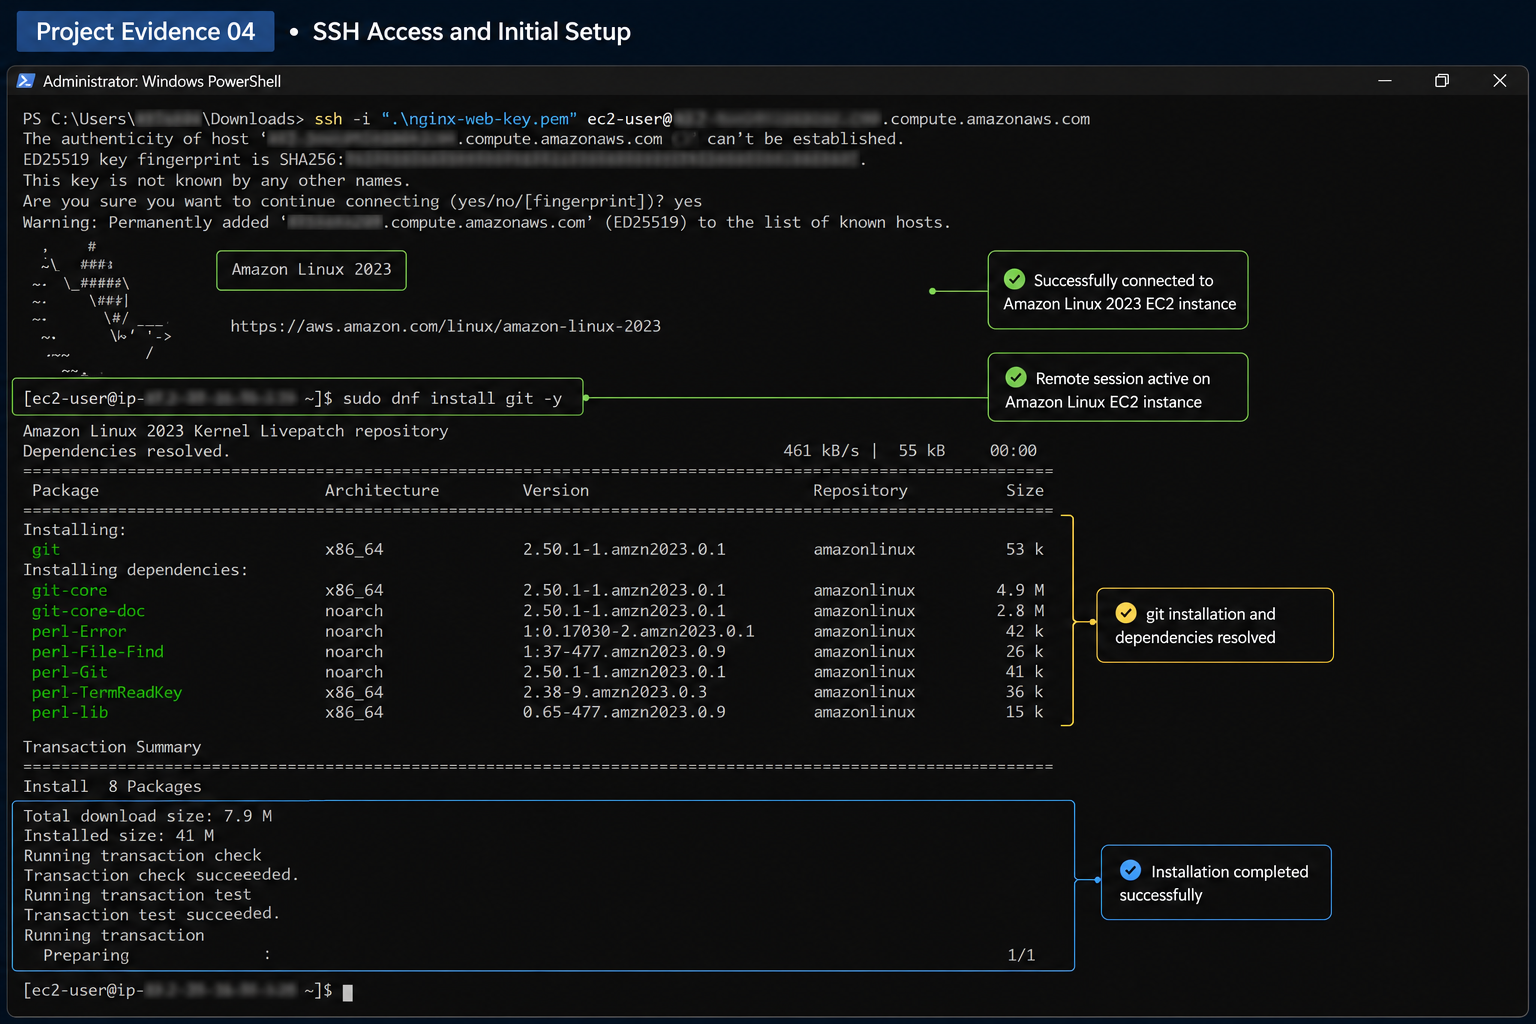1536x1024 pixels.
Task: Click the '42 k' size of perl-Error
Action: [x=1025, y=632]
